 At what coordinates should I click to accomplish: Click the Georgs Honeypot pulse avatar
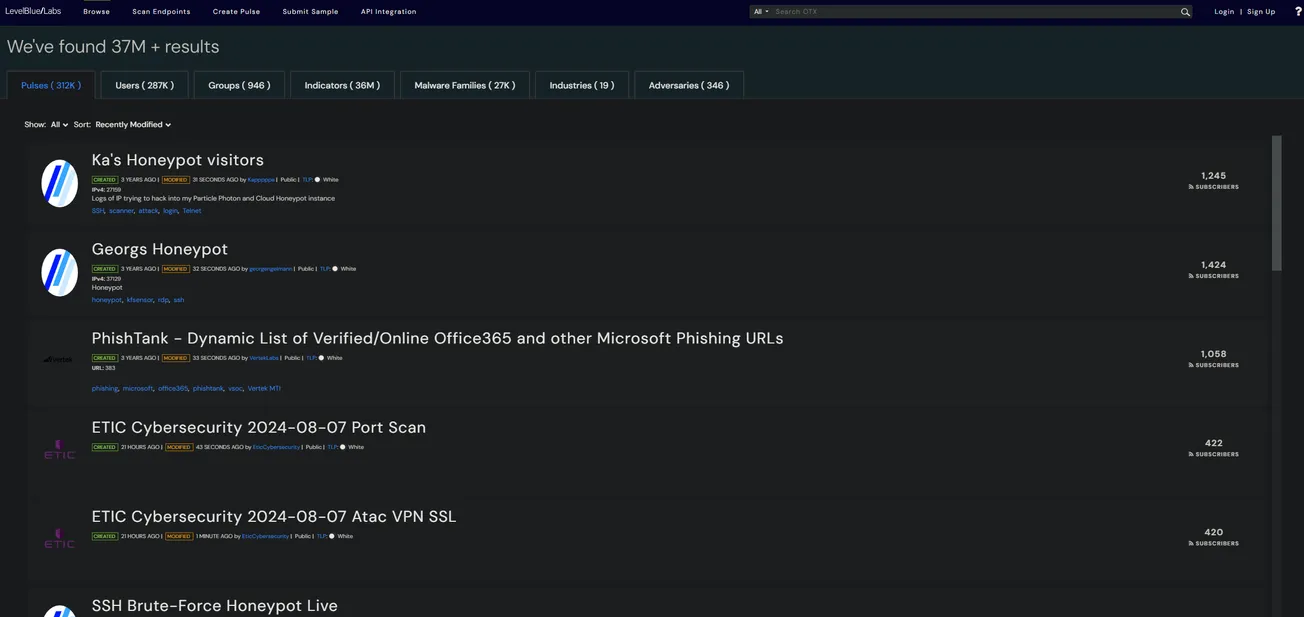[x=59, y=272]
